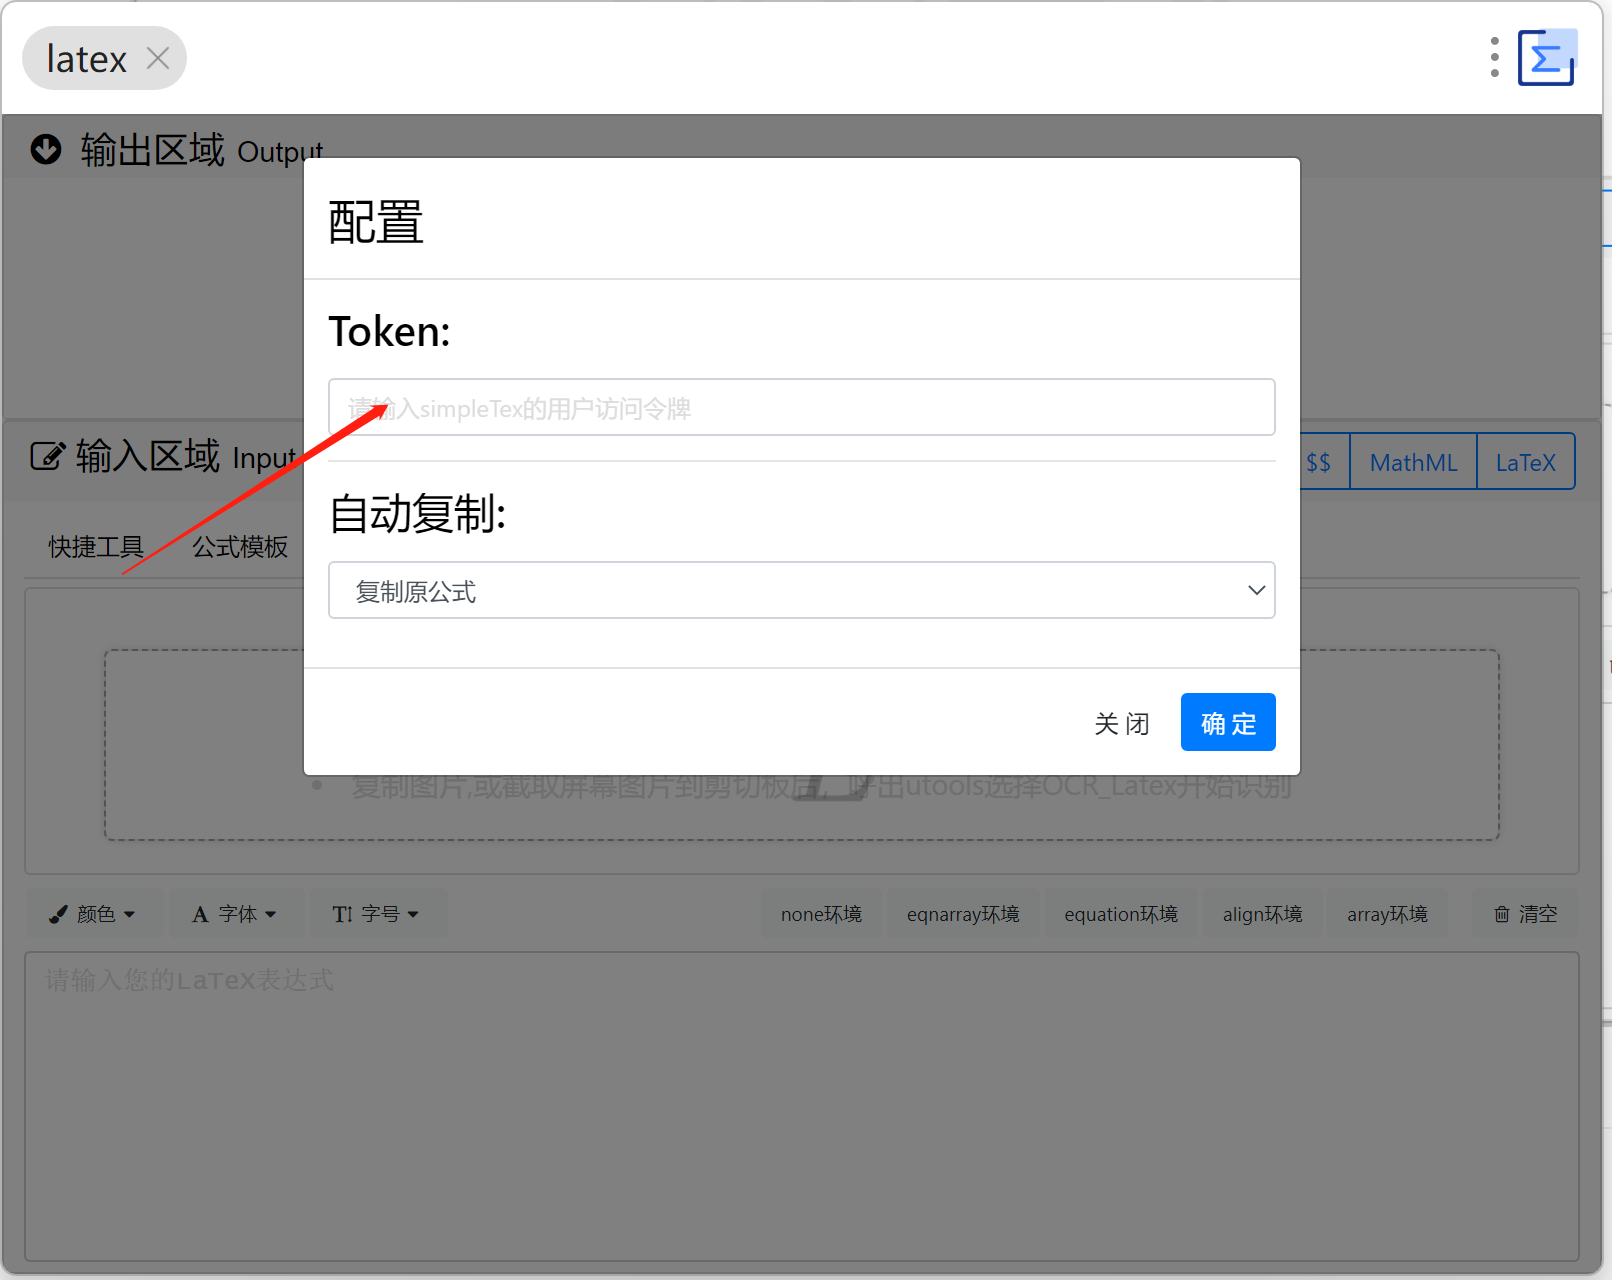The width and height of the screenshot is (1612, 1280).
Task: Open the 字体 font dropdown
Action: point(235,914)
